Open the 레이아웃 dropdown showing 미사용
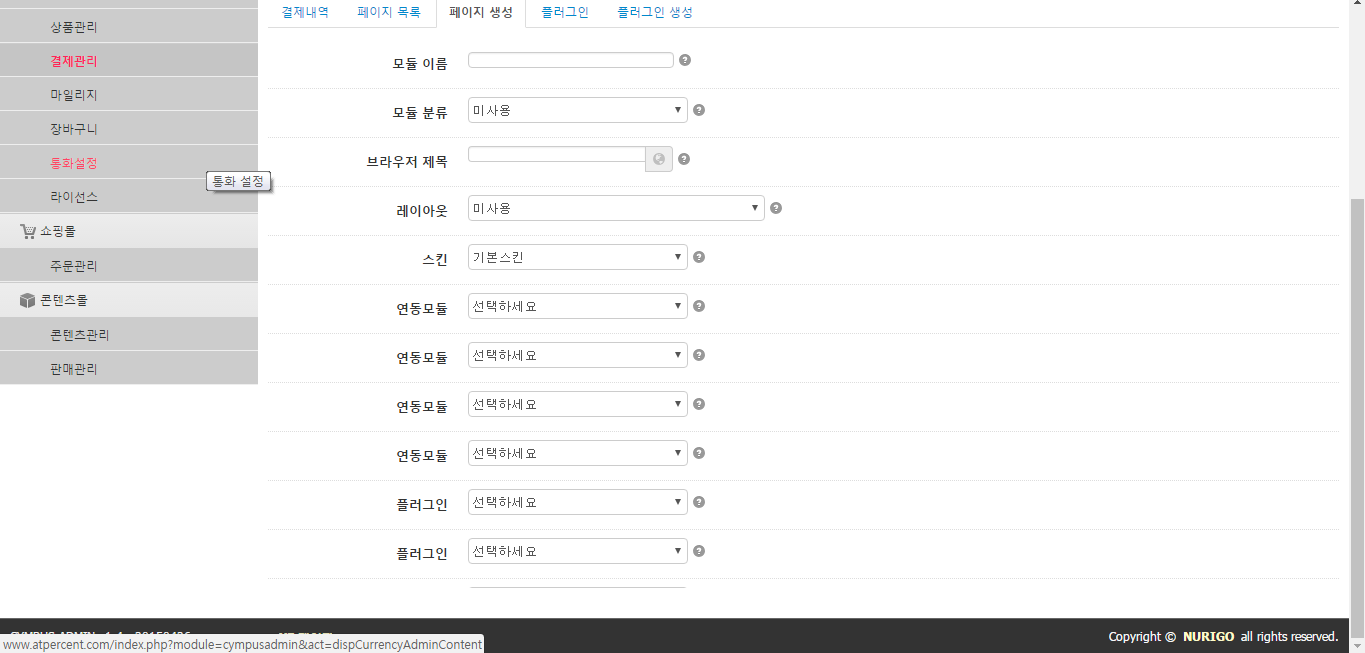Viewport: 1365px width, 653px height. [615, 208]
